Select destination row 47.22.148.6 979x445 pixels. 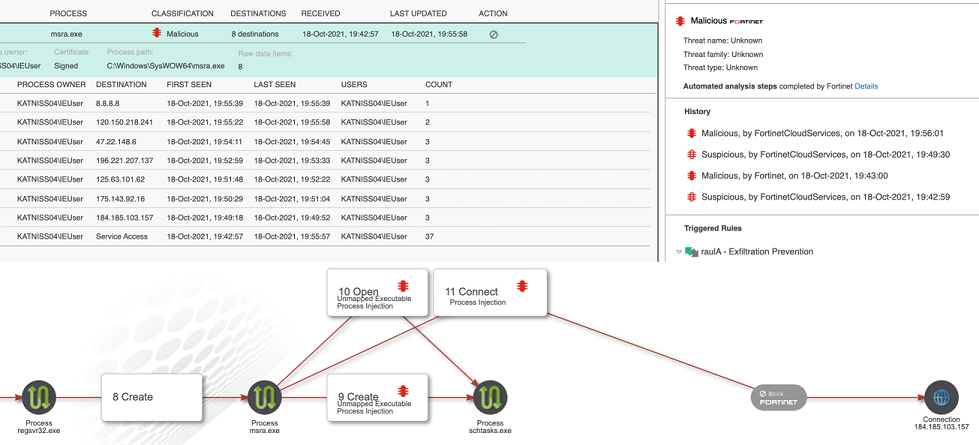326,142
